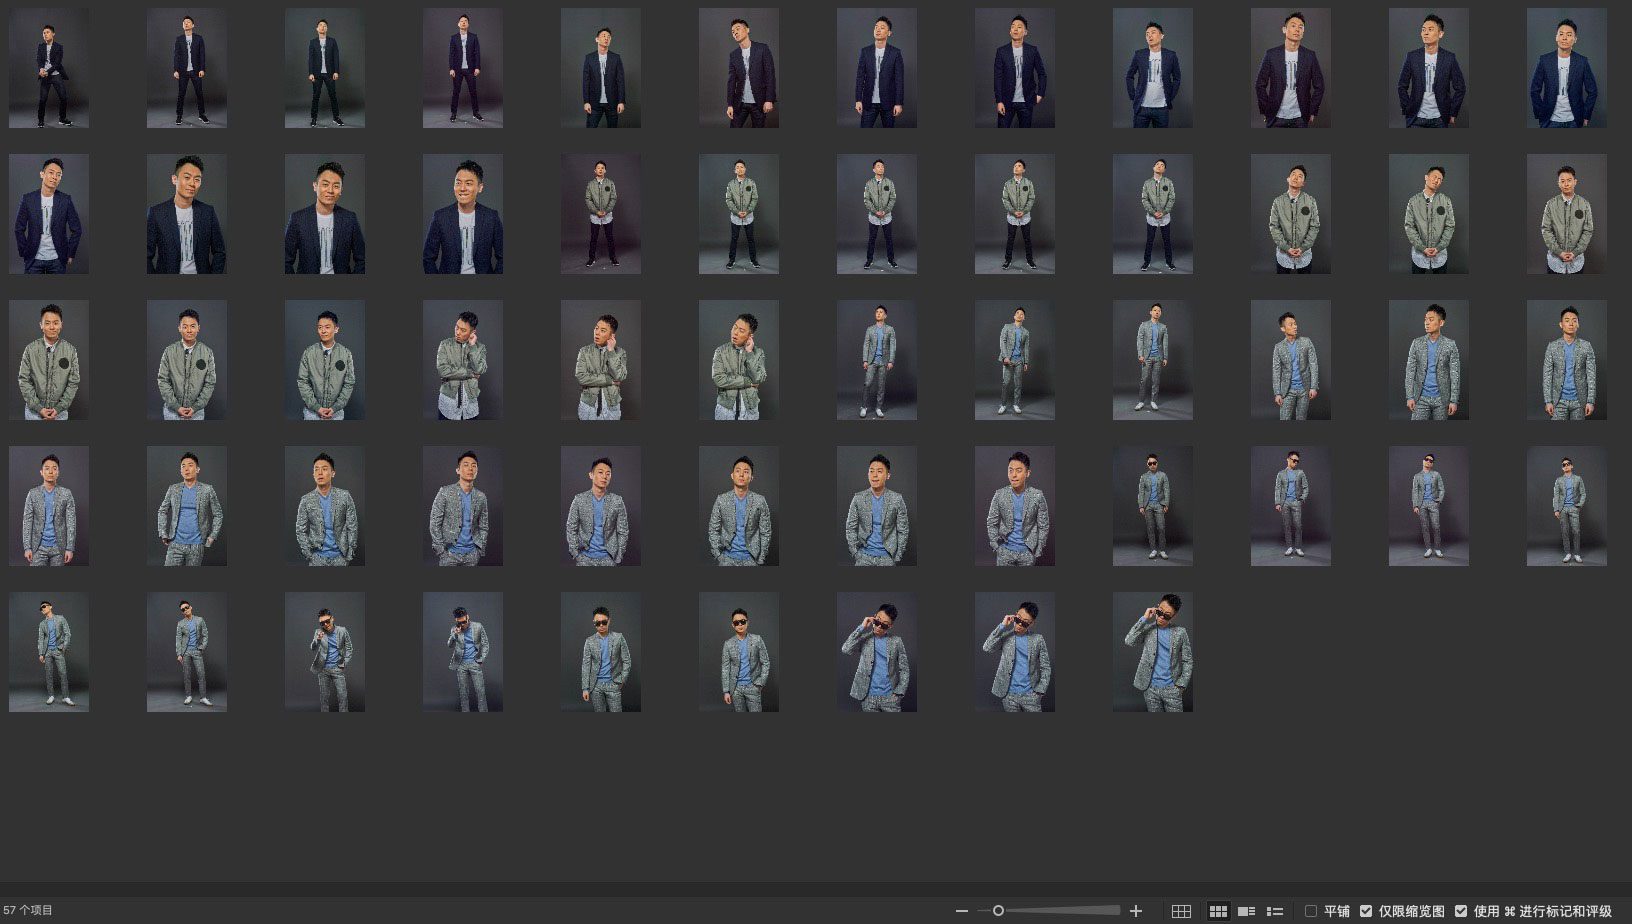Switch to details view mode icon
The height and width of the screenshot is (924, 1632).
click(1246, 911)
